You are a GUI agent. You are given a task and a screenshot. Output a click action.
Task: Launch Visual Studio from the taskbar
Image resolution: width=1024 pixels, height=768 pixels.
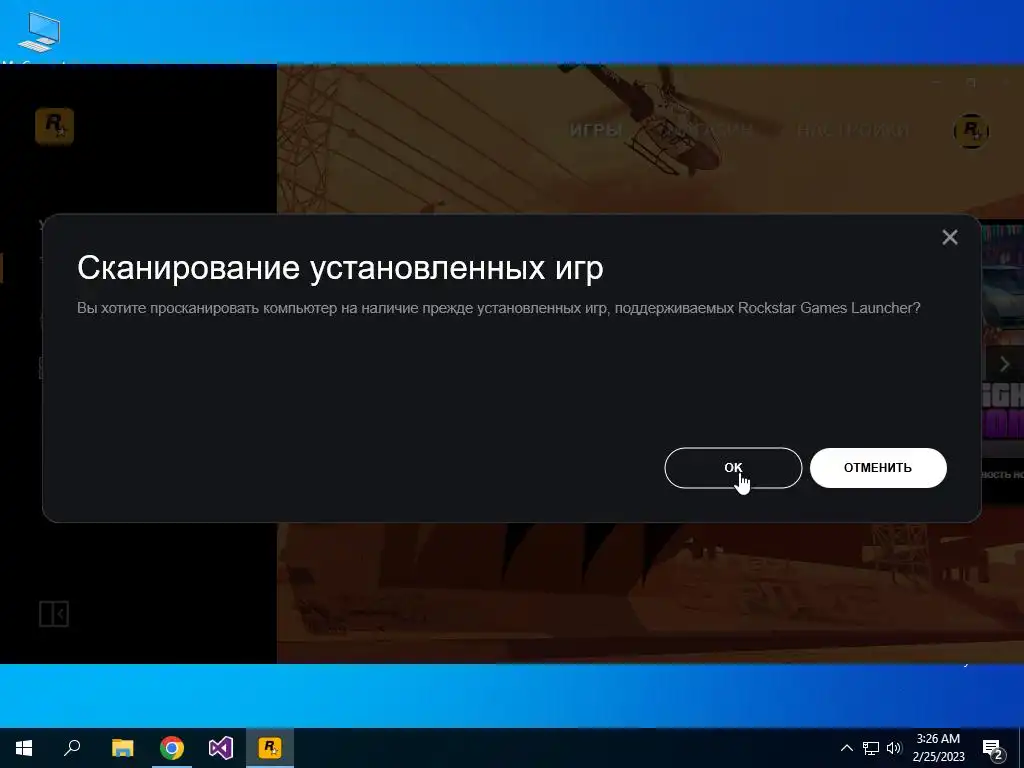click(x=221, y=748)
